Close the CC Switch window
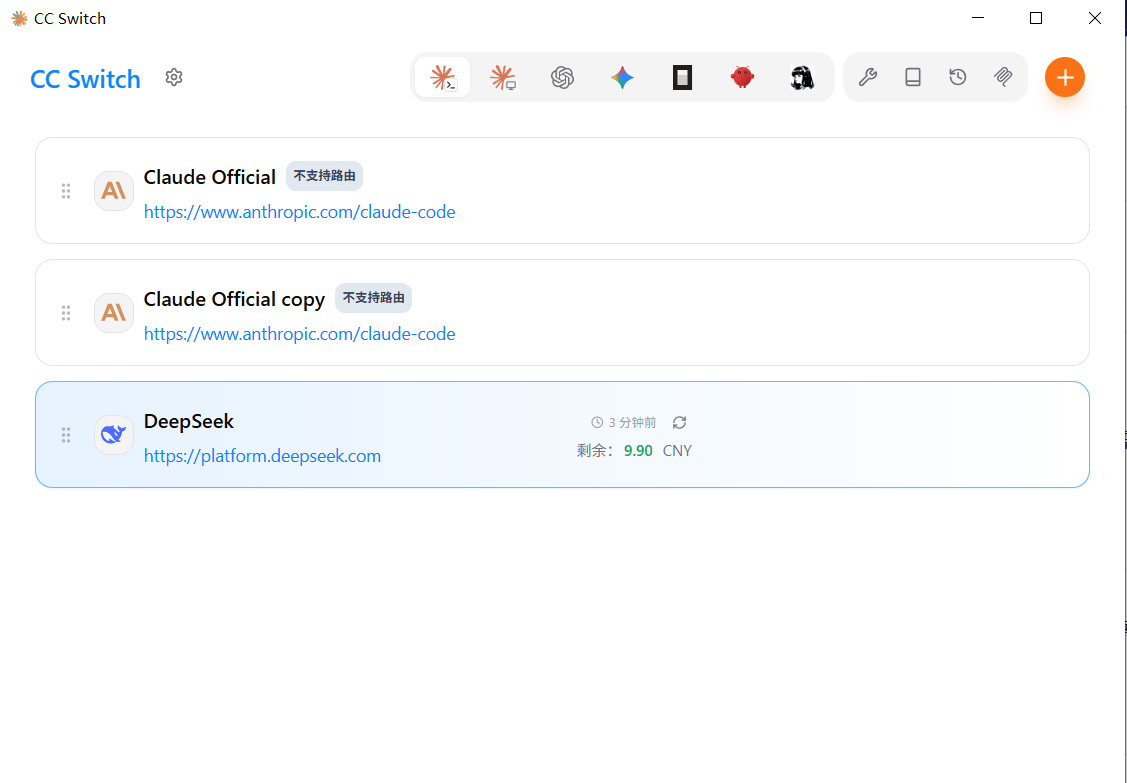The width and height of the screenshot is (1127, 783). tap(1095, 19)
